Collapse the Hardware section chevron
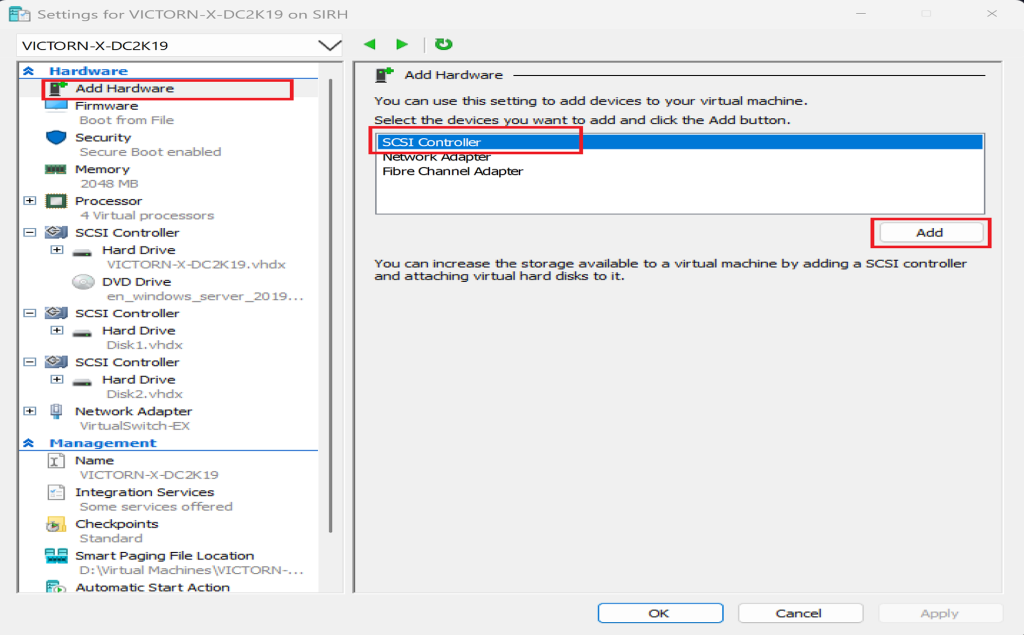Image resolution: width=1024 pixels, height=635 pixels. pyautogui.click(x=29, y=72)
